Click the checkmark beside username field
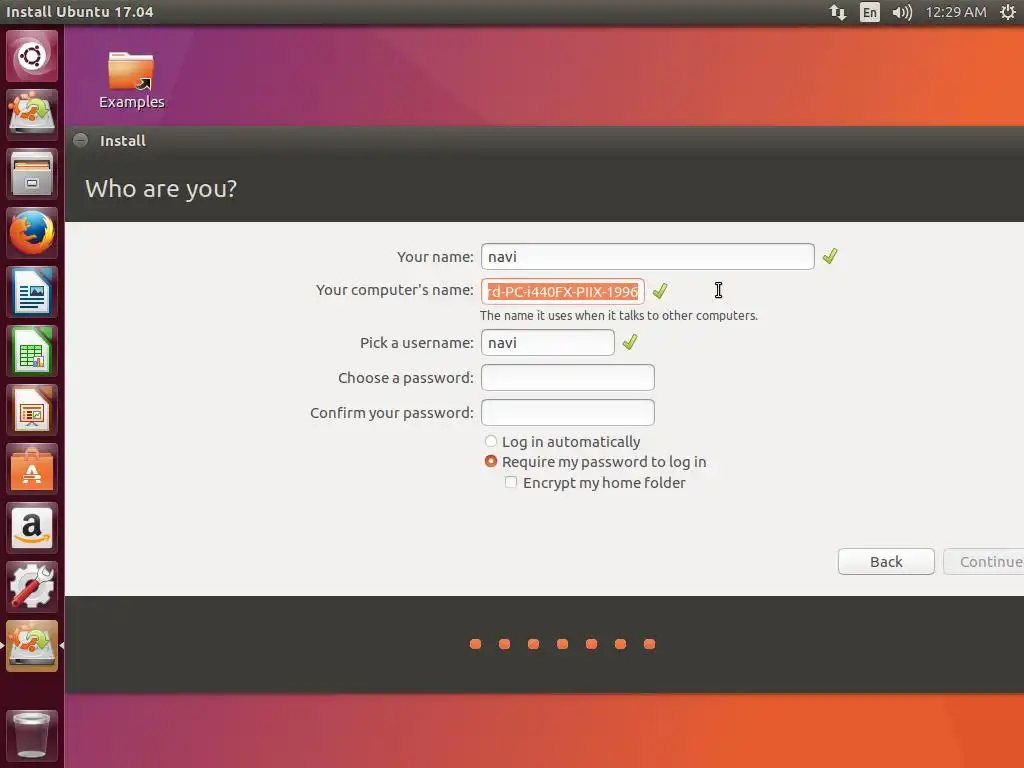 coord(630,342)
